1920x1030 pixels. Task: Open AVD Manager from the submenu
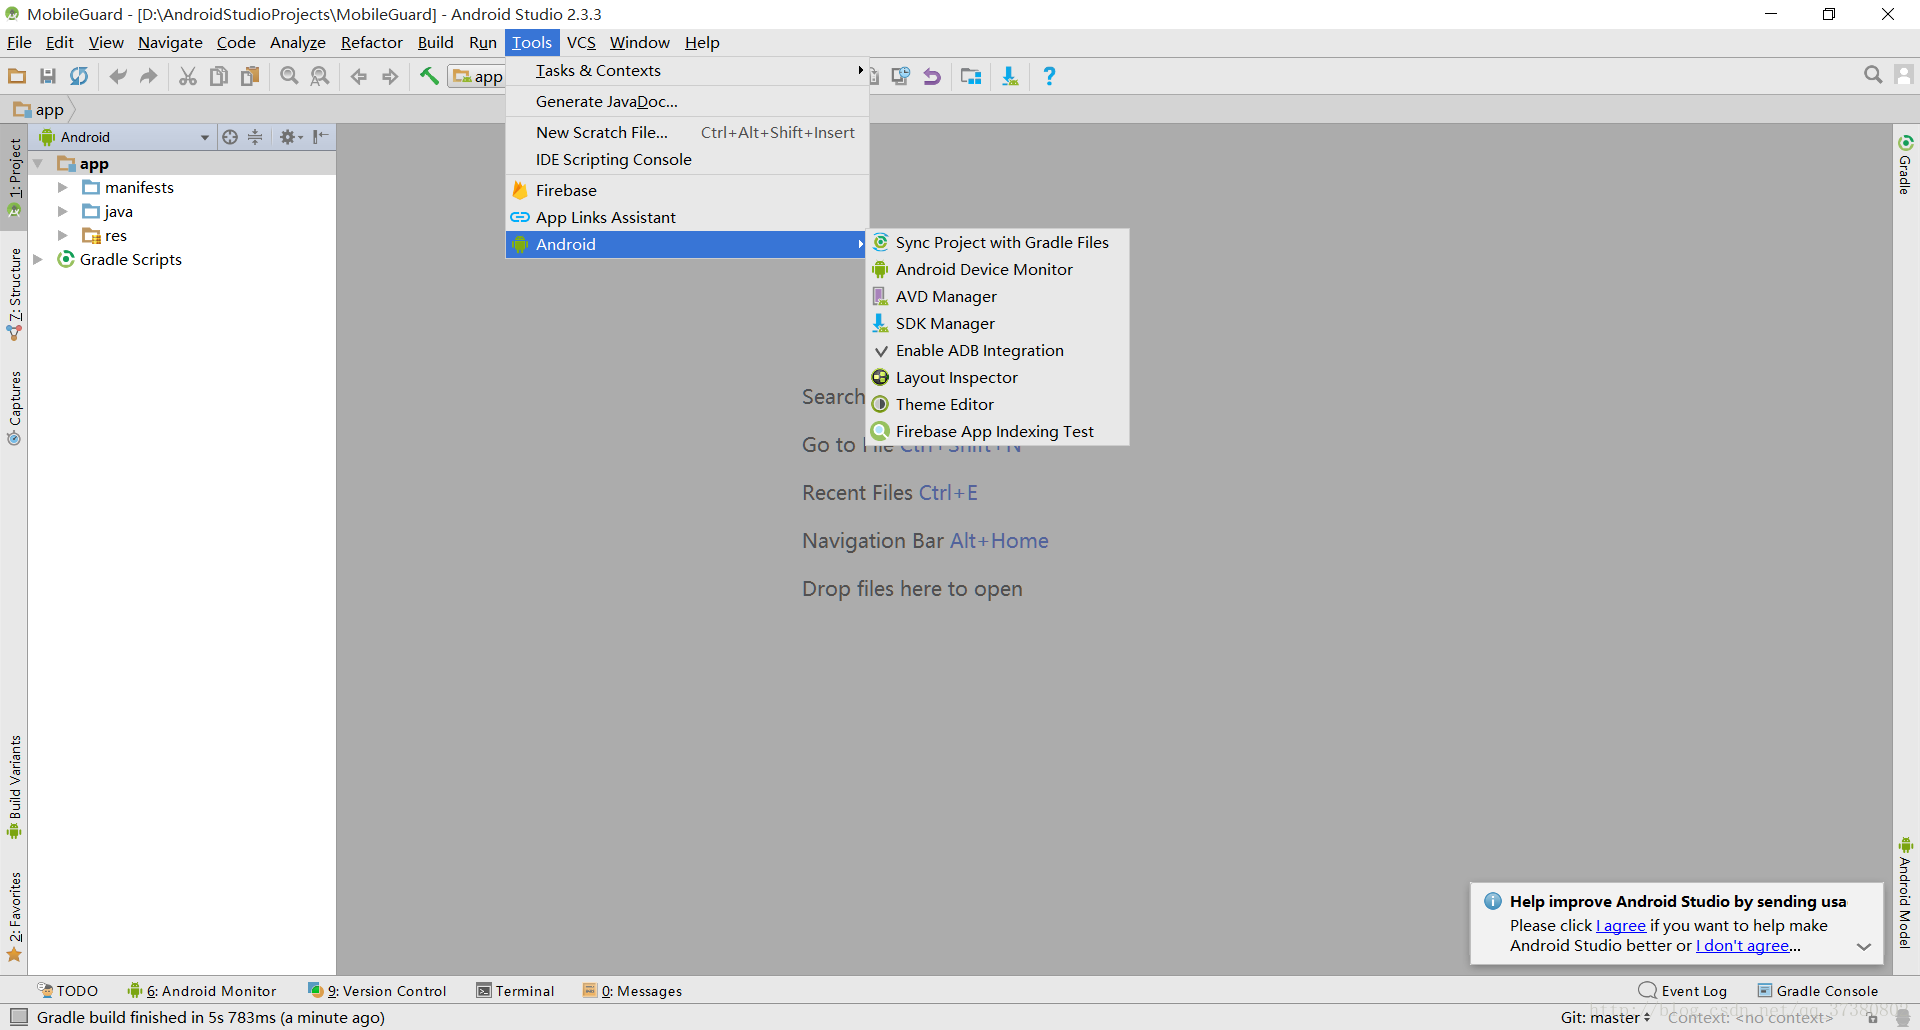[946, 296]
